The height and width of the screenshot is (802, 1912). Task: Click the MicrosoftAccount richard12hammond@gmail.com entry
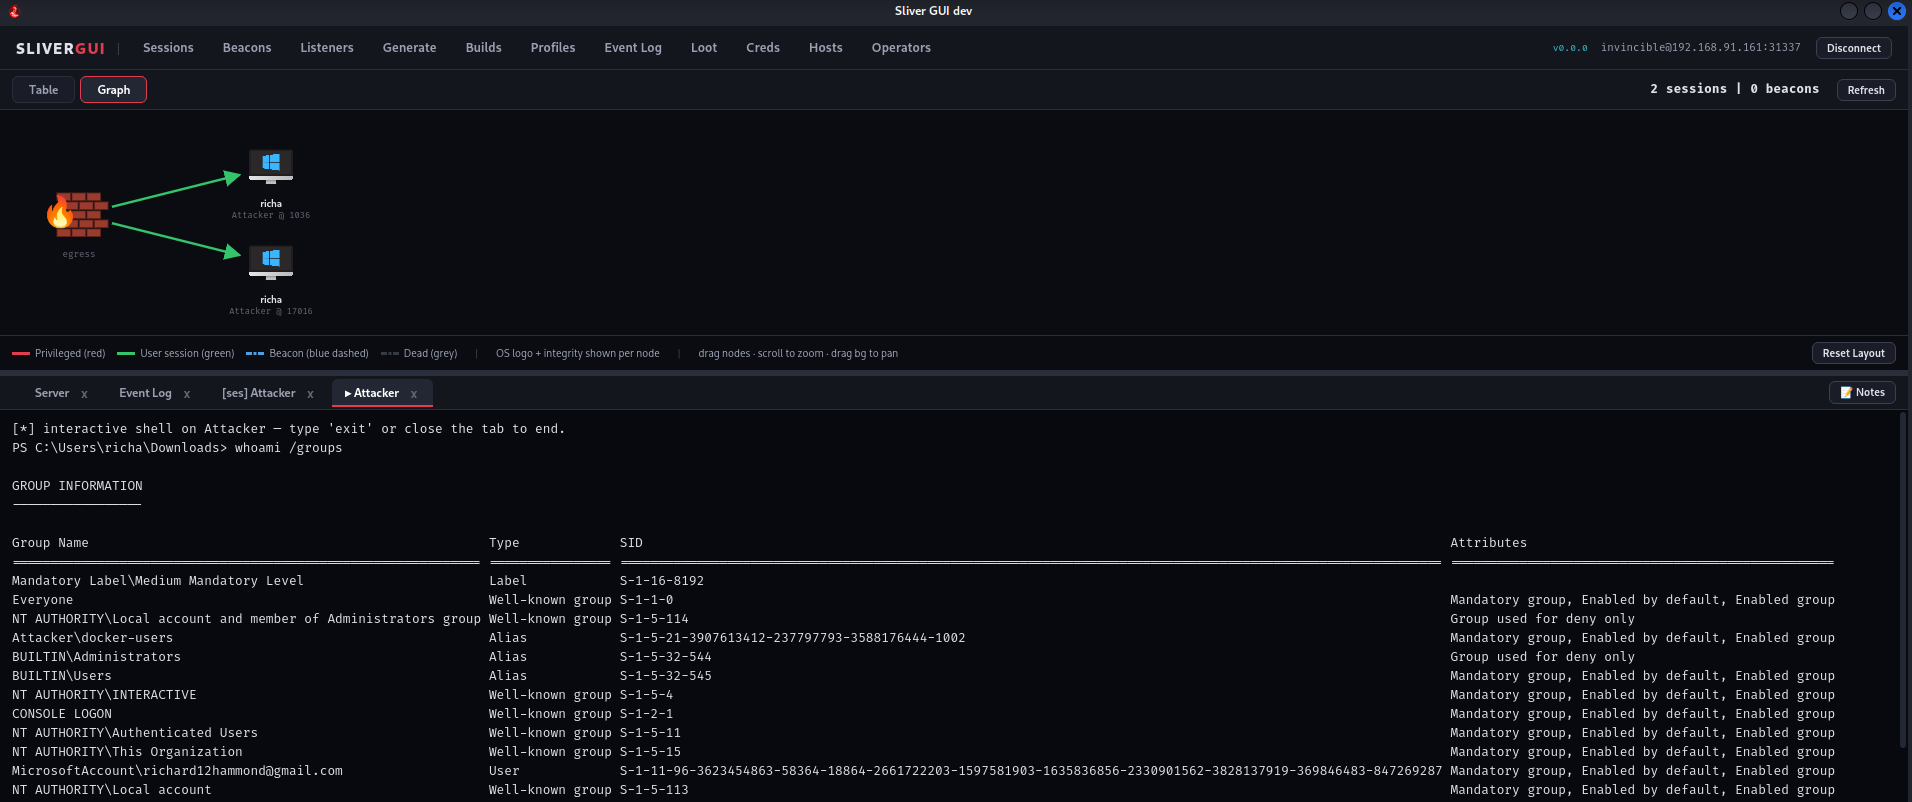pos(177,771)
